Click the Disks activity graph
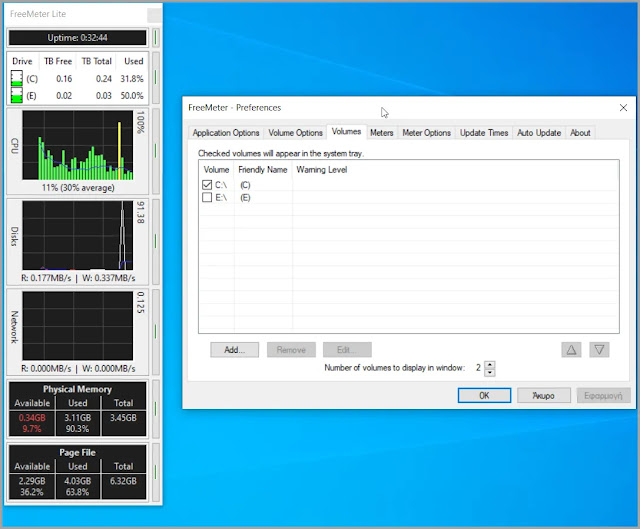 coord(78,235)
